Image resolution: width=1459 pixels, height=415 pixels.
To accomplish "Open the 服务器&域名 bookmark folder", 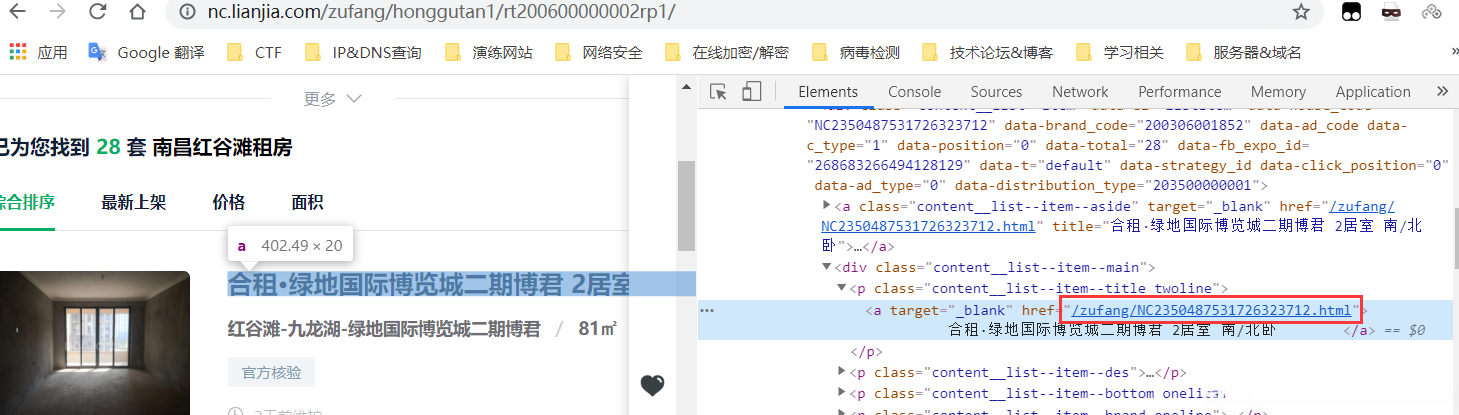I will tap(1244, 52).
